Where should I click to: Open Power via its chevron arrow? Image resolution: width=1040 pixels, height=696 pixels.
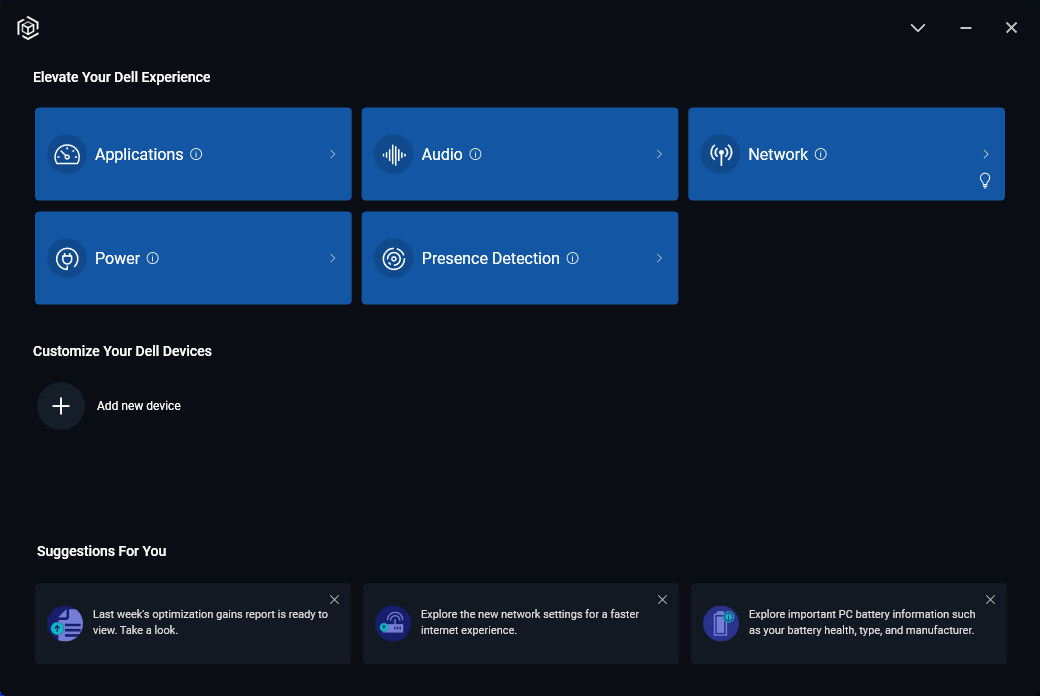[x=332, y=258]
